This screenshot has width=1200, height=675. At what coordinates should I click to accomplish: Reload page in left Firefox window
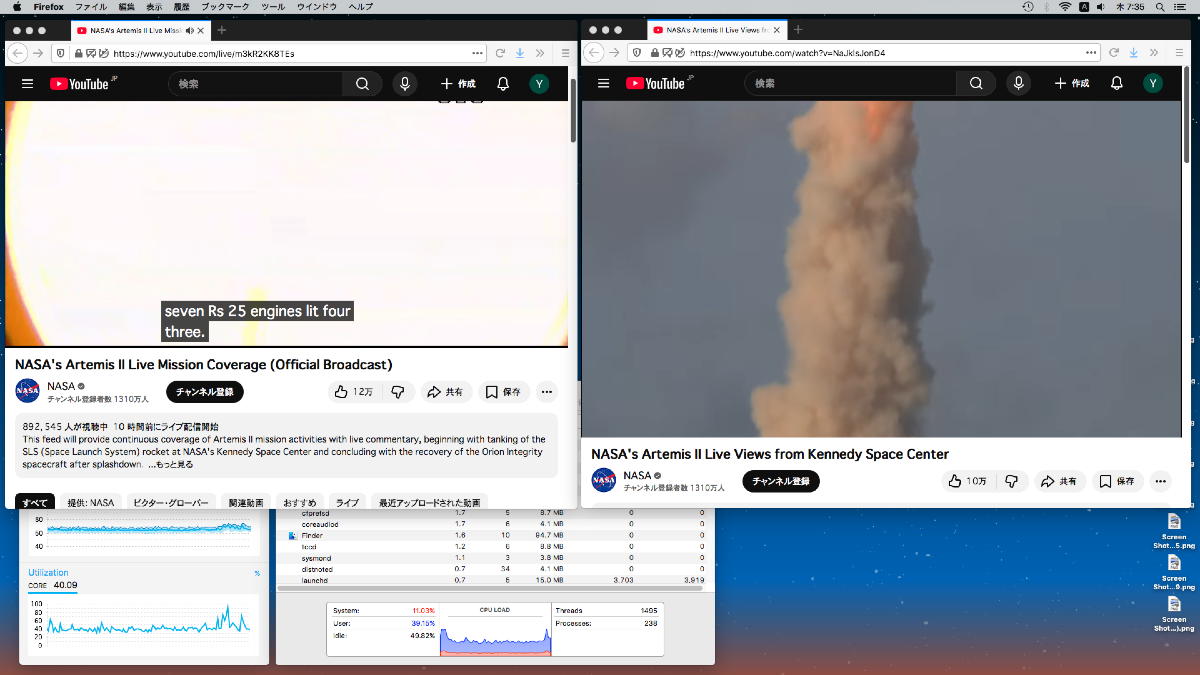[500, 52]
